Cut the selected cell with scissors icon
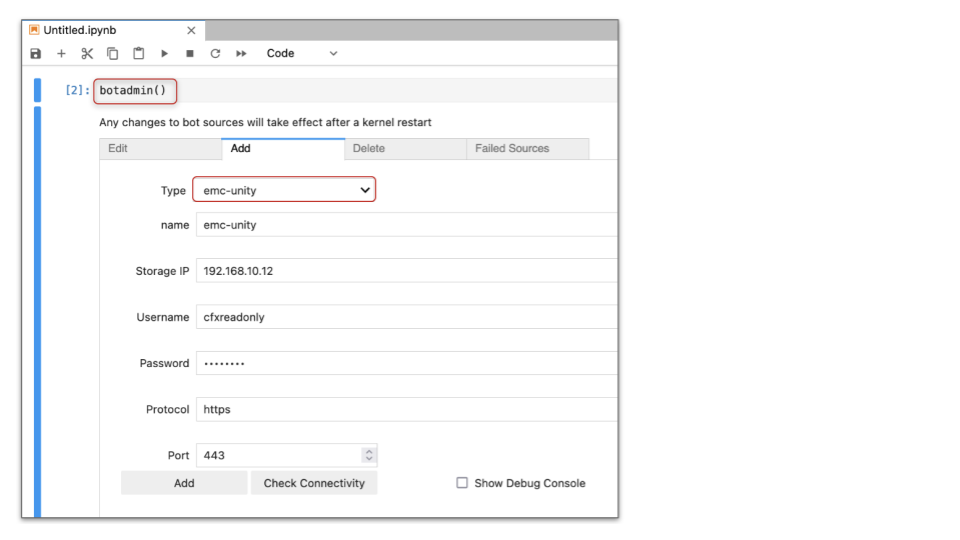 point(87,54)
